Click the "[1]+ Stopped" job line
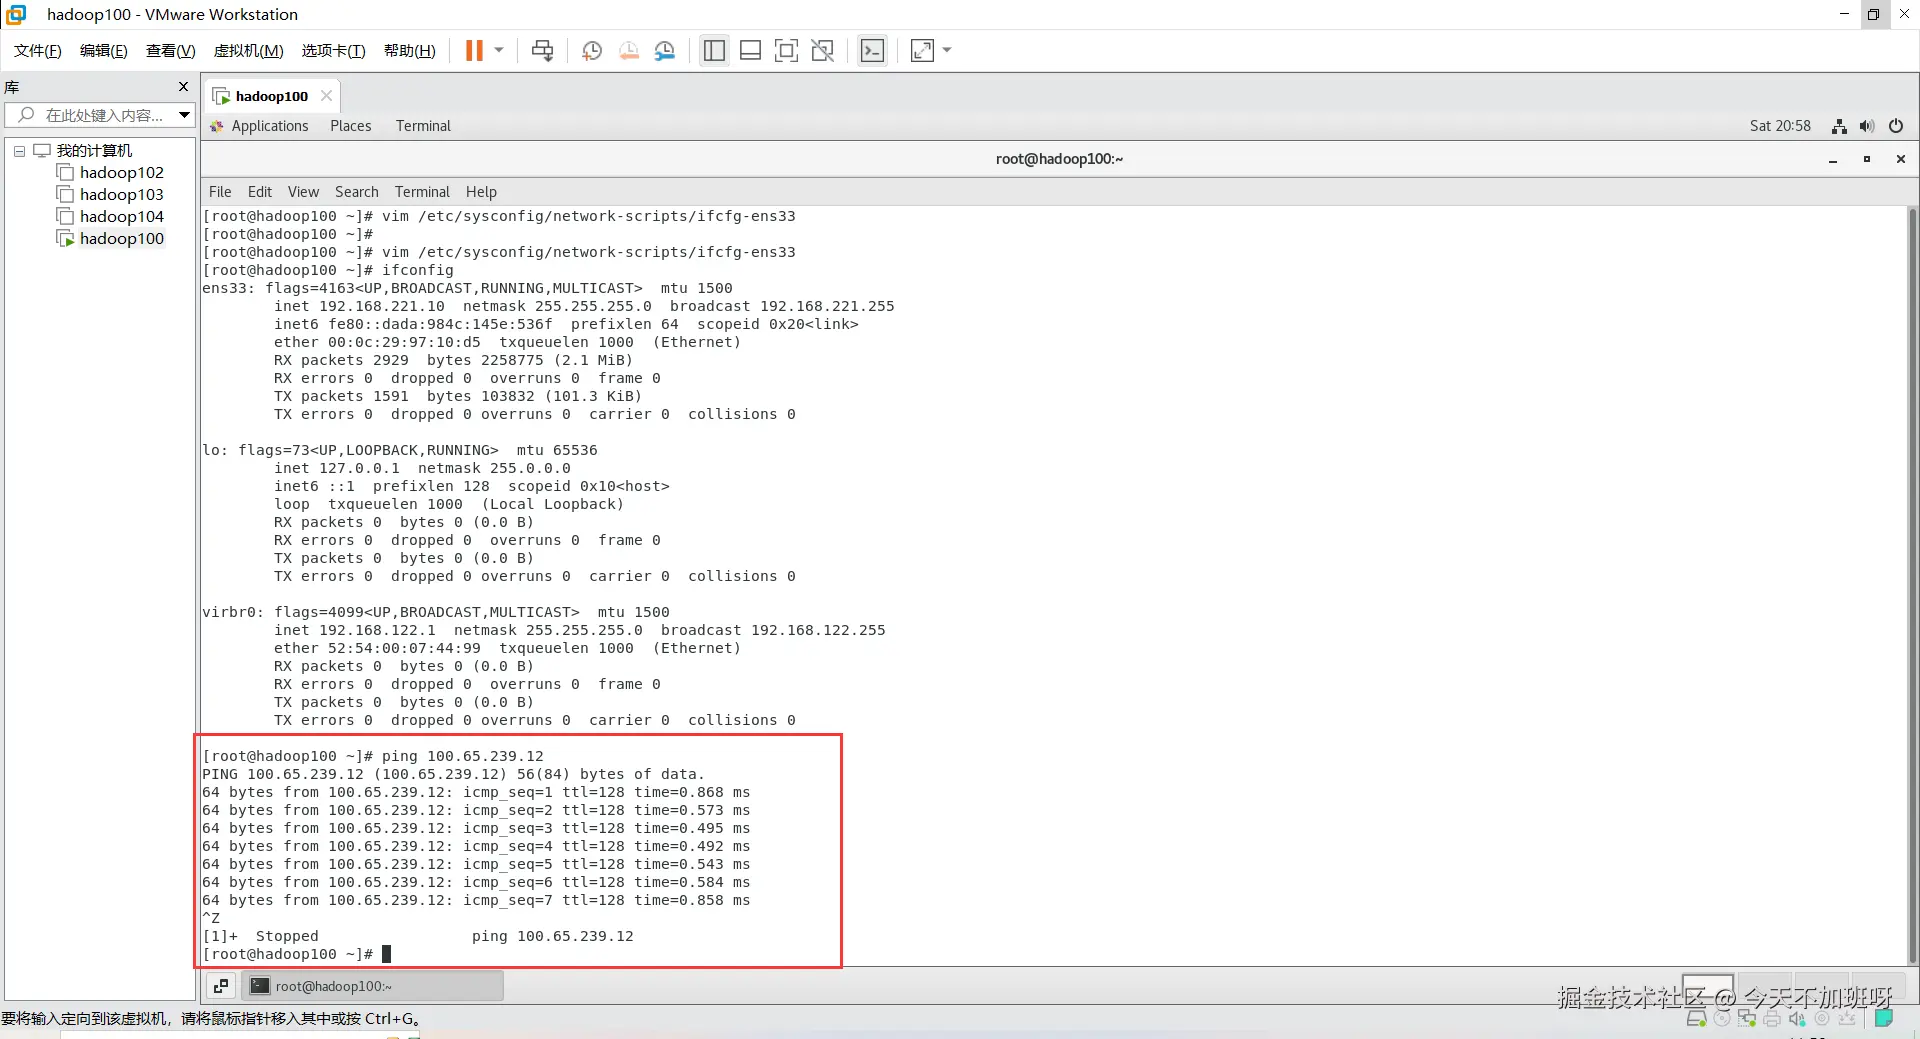The image size is (1920, 1039). coord(418,937)
